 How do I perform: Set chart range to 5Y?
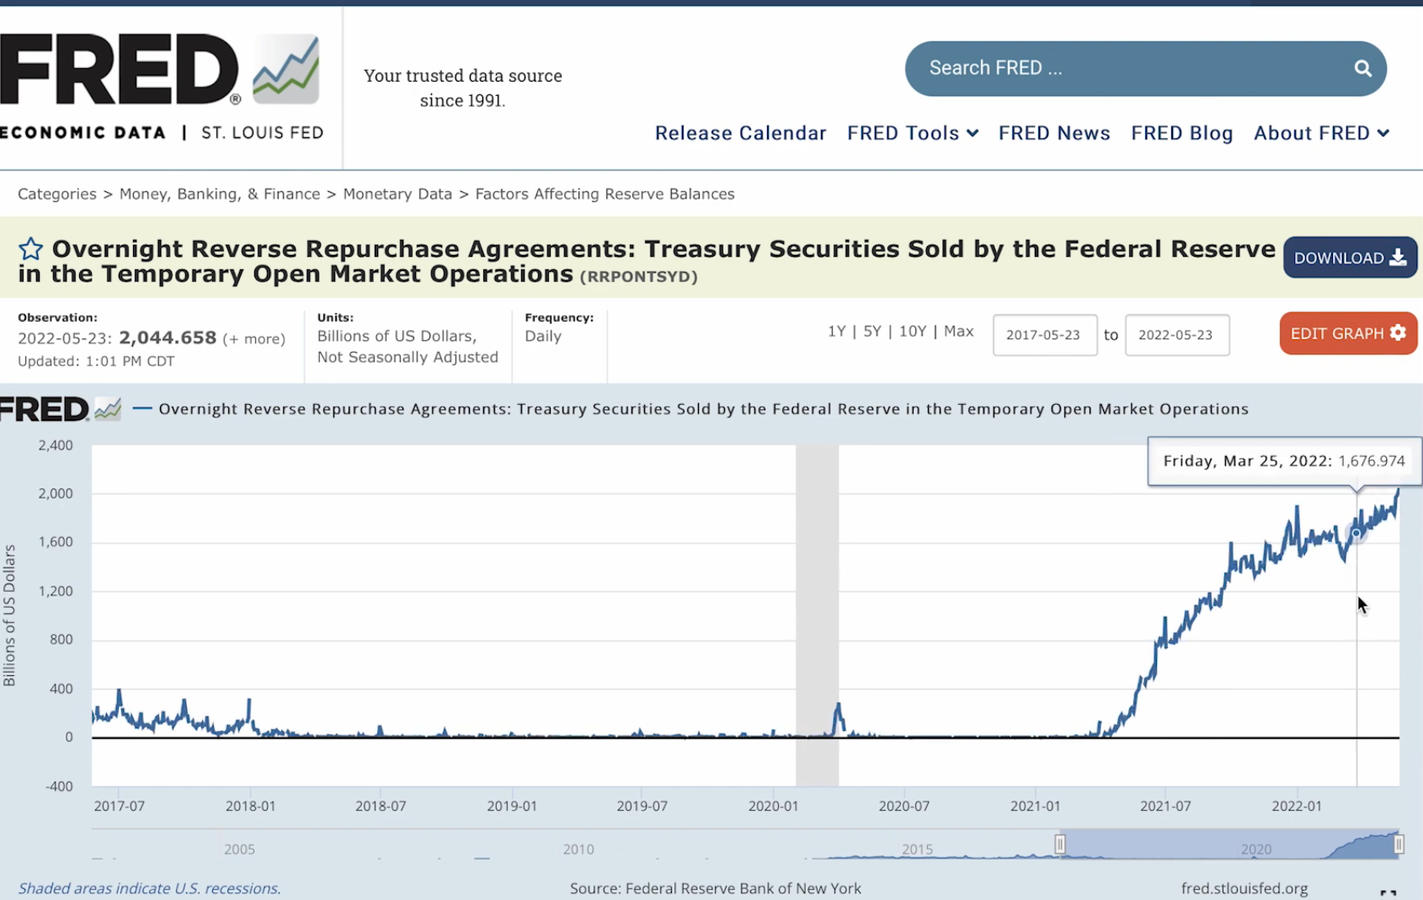pyautogui.click(x=872, y=331)
